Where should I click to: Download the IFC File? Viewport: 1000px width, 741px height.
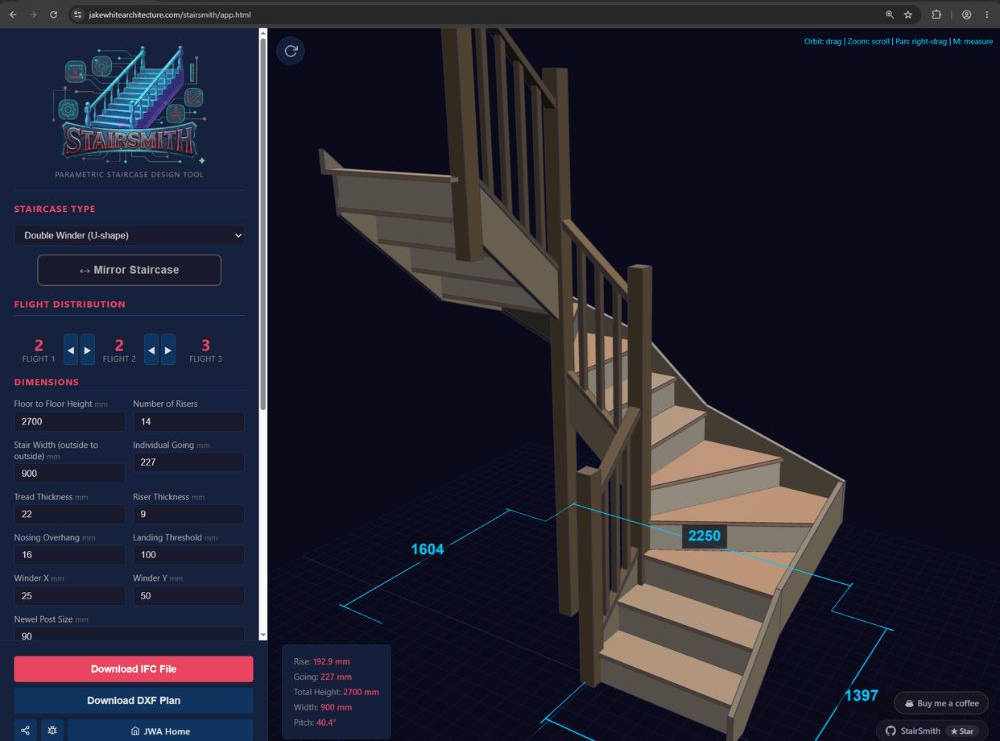click(x=133, y=669)
